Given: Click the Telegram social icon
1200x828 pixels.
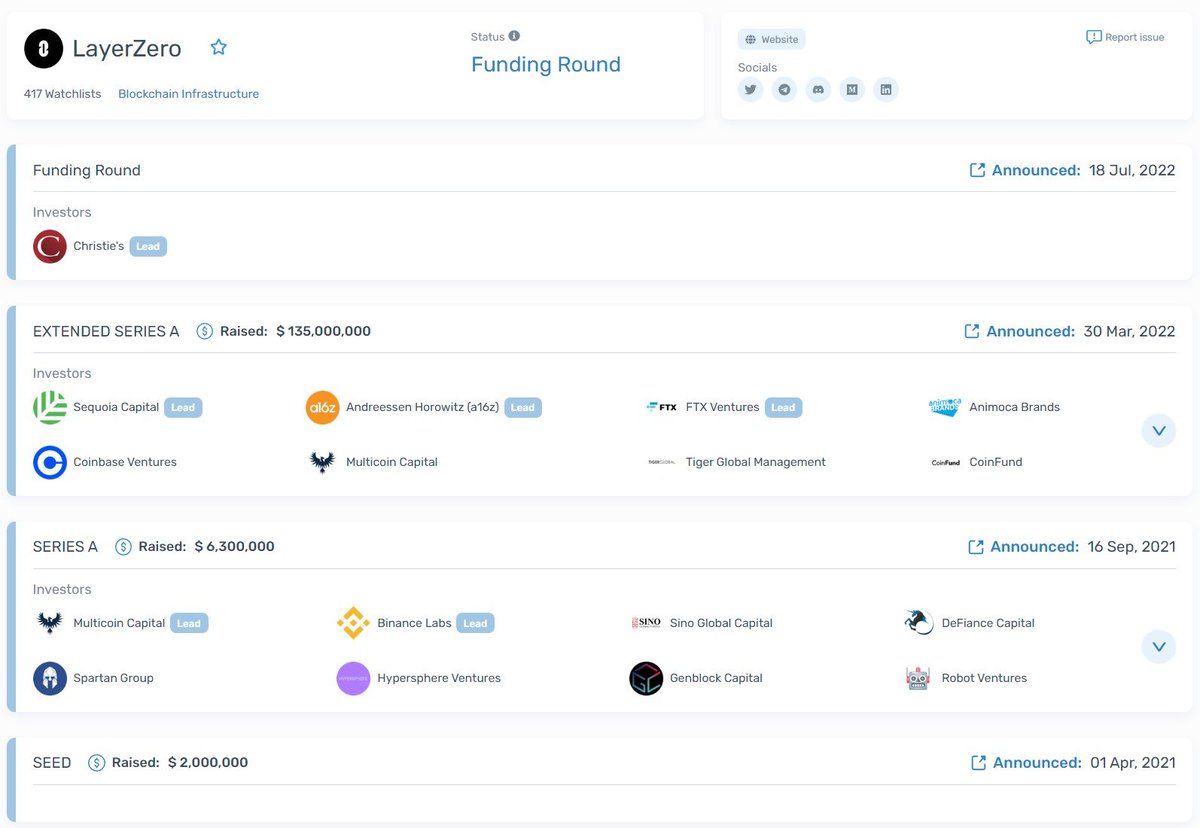Looking at the screenshot, I should click(784, 89).
